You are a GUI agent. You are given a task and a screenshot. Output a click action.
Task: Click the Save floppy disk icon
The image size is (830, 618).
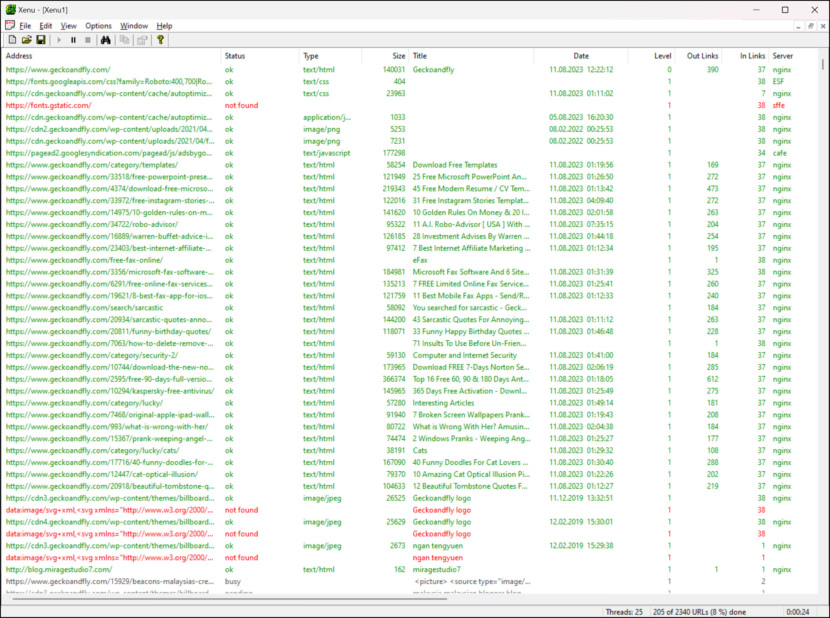(41, 40)
